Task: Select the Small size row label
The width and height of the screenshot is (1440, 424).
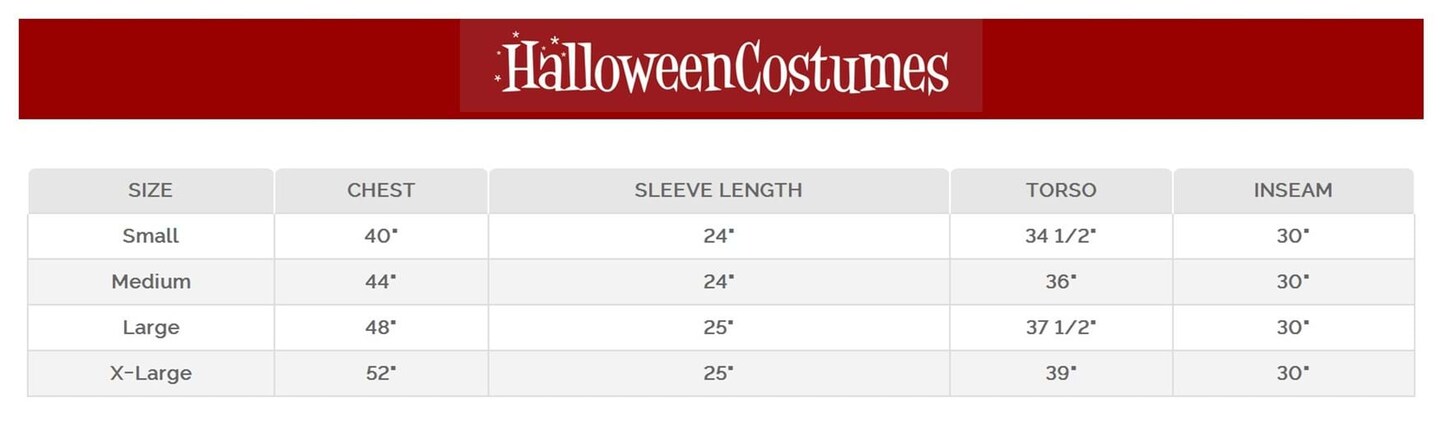Action: [150, 236]
